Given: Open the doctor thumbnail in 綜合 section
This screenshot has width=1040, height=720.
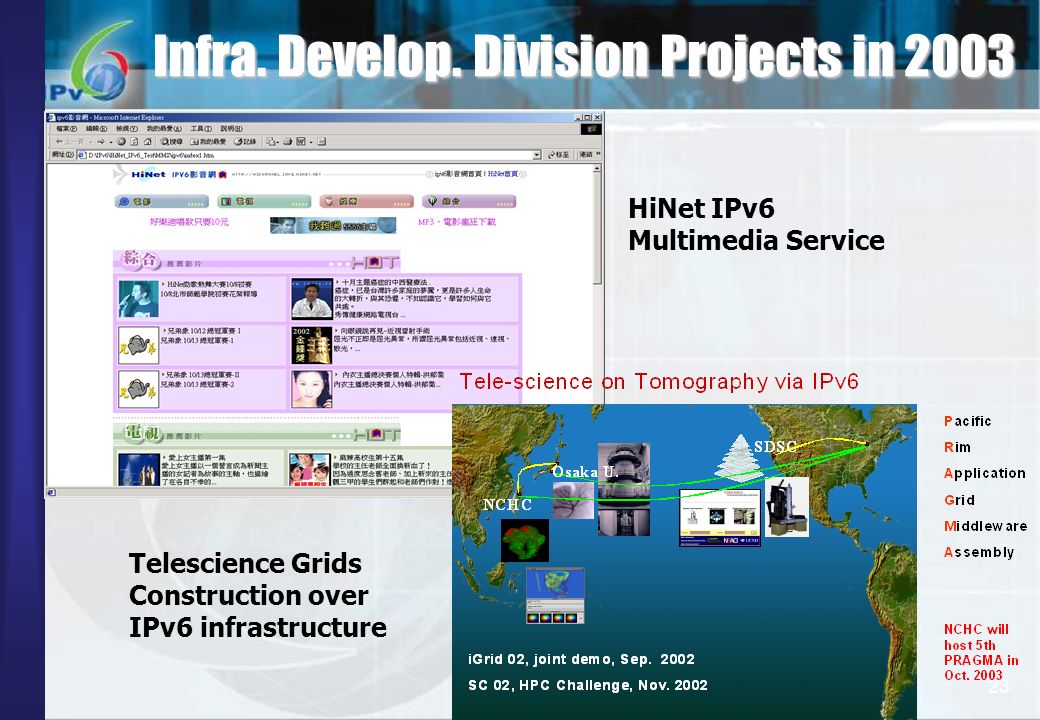Looking at the screenshot, I should [312, 299].
